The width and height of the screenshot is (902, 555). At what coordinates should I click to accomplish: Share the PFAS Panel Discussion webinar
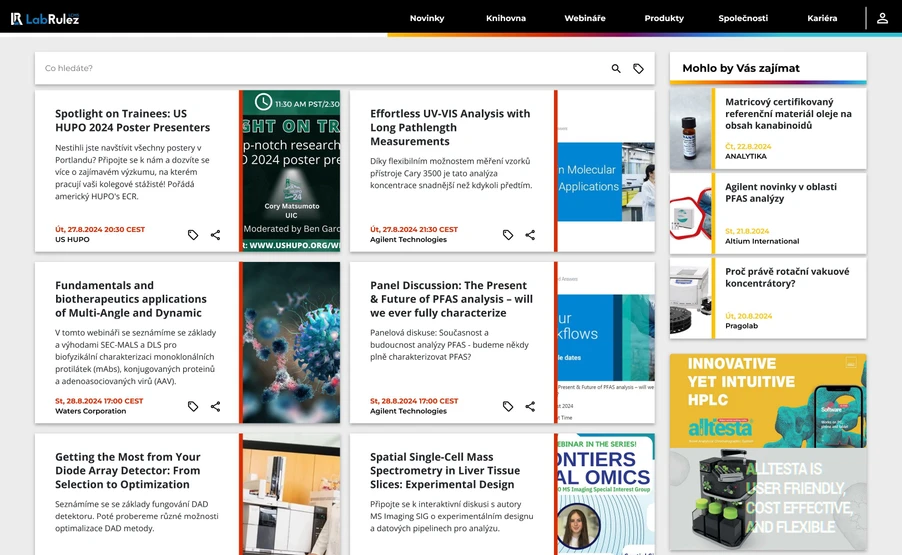pos(530,406)
